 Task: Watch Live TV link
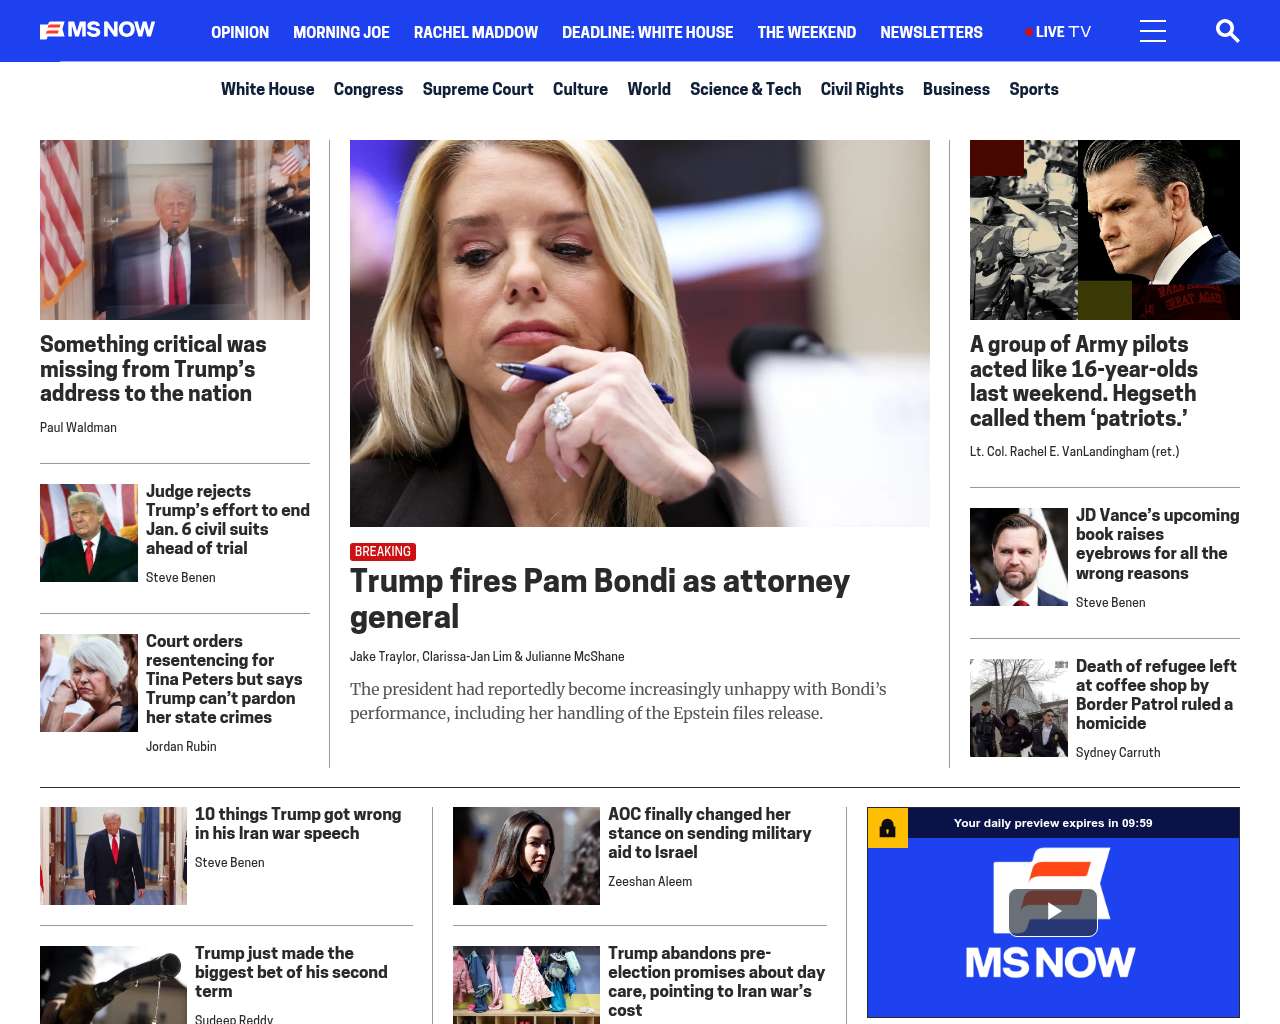[x=1058, y=32]
